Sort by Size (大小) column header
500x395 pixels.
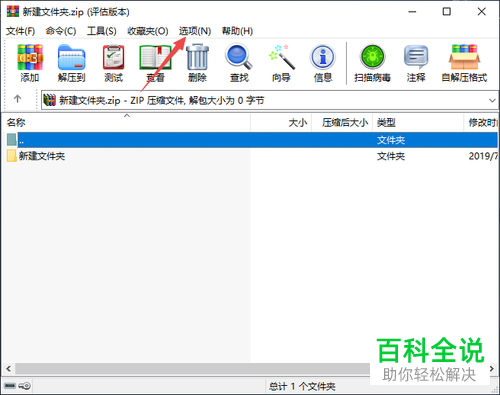tap(281, 123)
